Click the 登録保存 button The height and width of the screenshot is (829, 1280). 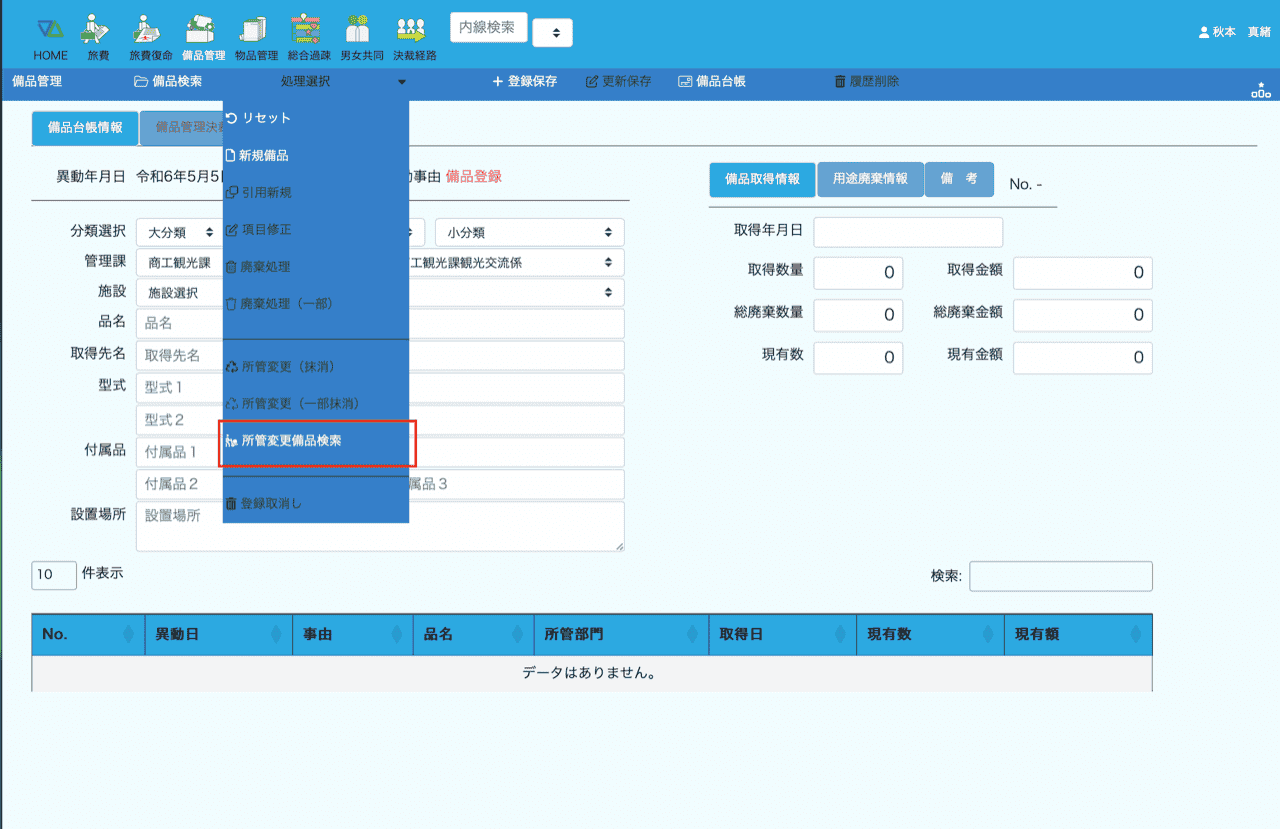click(525, 82)
